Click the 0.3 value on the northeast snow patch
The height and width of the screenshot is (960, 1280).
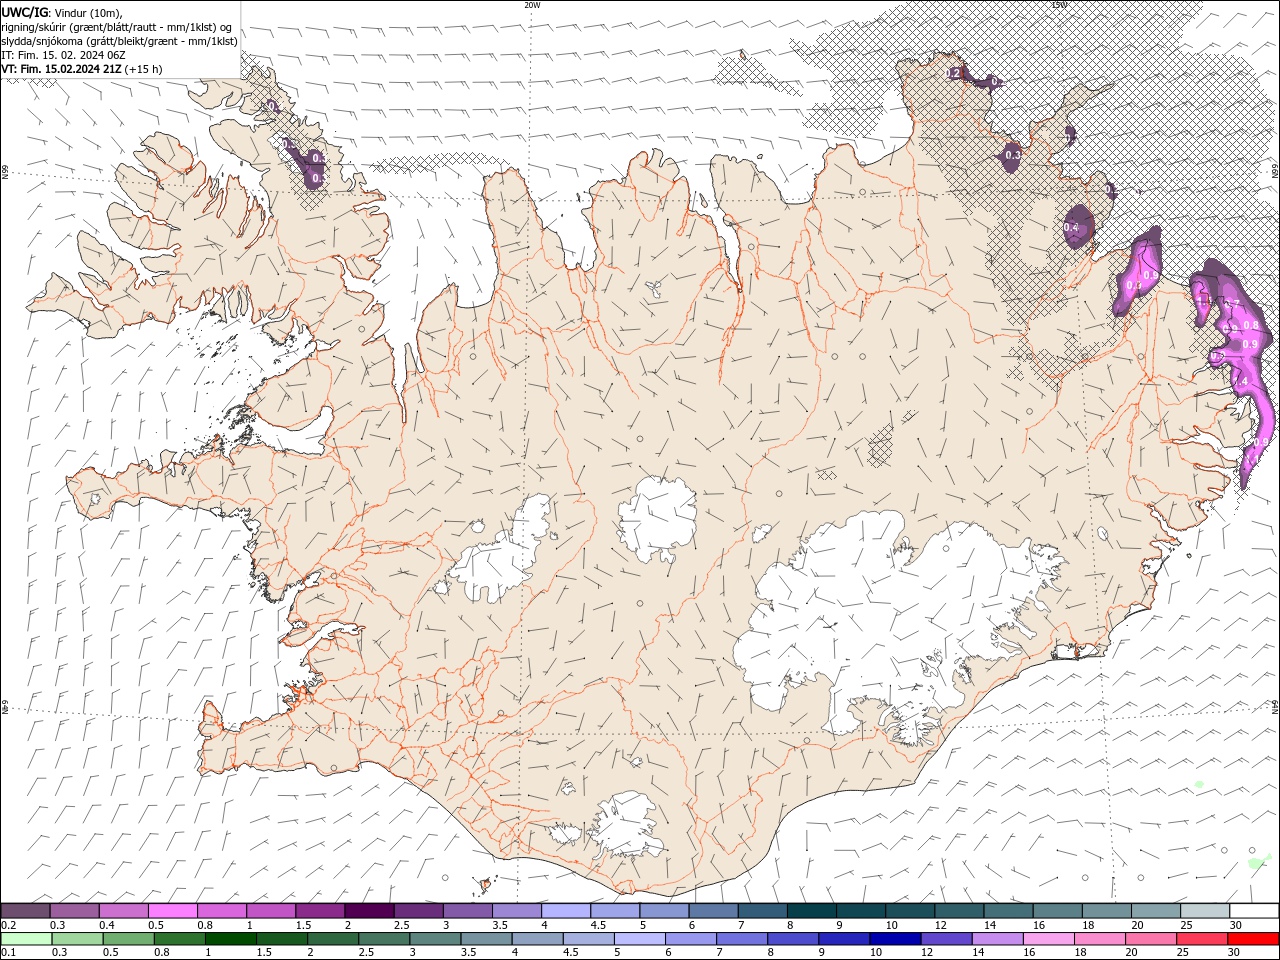(1012, 155)
